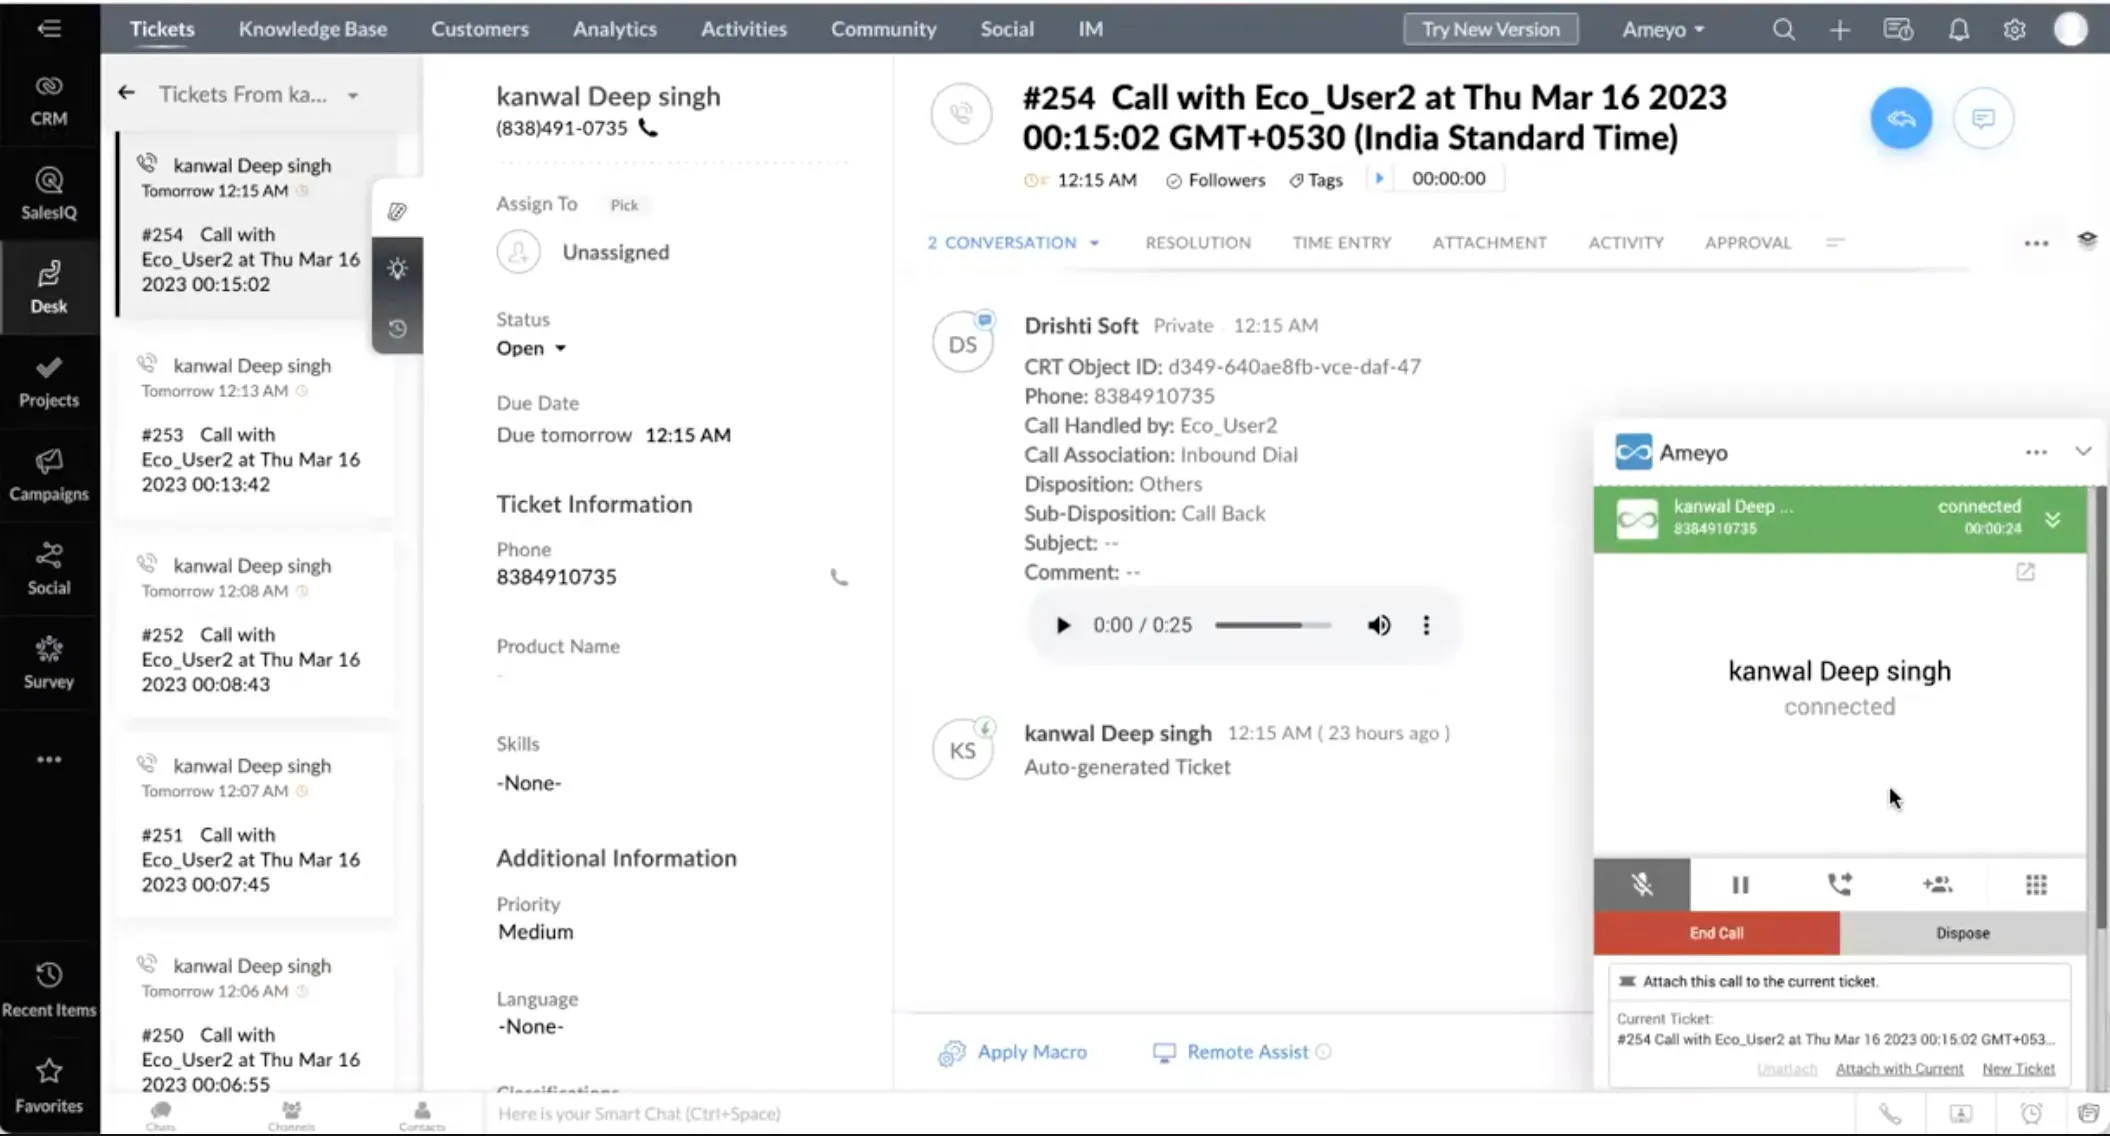The image size is (2110, 1136).
Task: Click the Smart Chat input field
Action: (1170, 1113)
